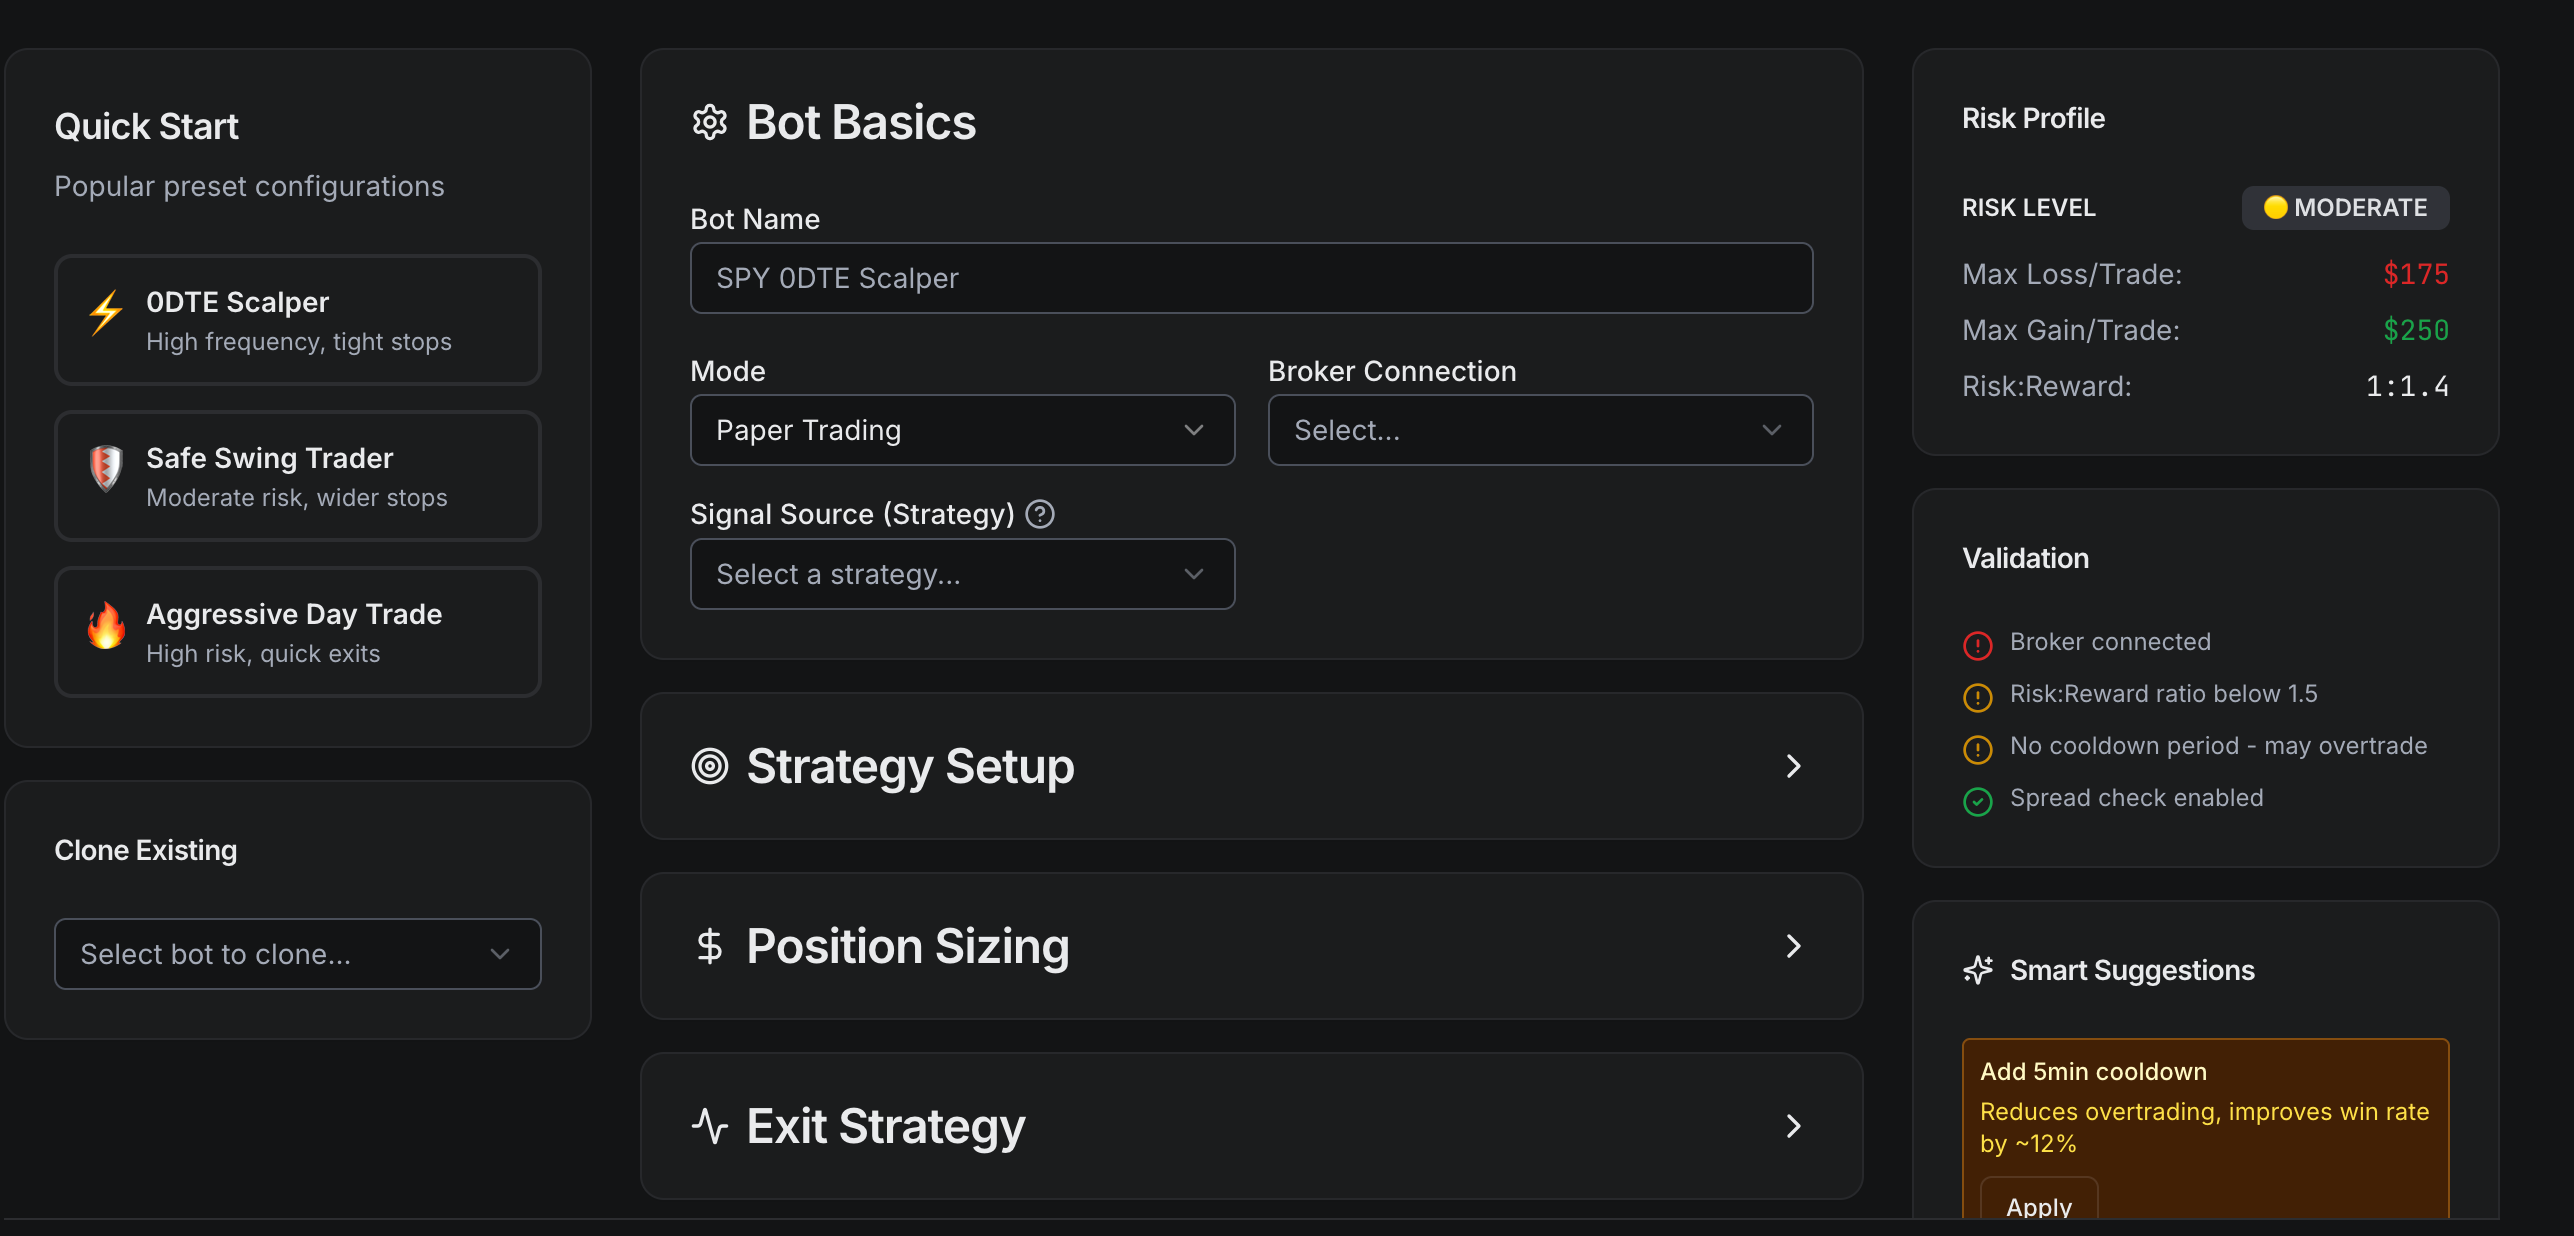2574x1236 pixels.
Task: Click the help icon next to Signal Source
Action: pos(1040,514)
